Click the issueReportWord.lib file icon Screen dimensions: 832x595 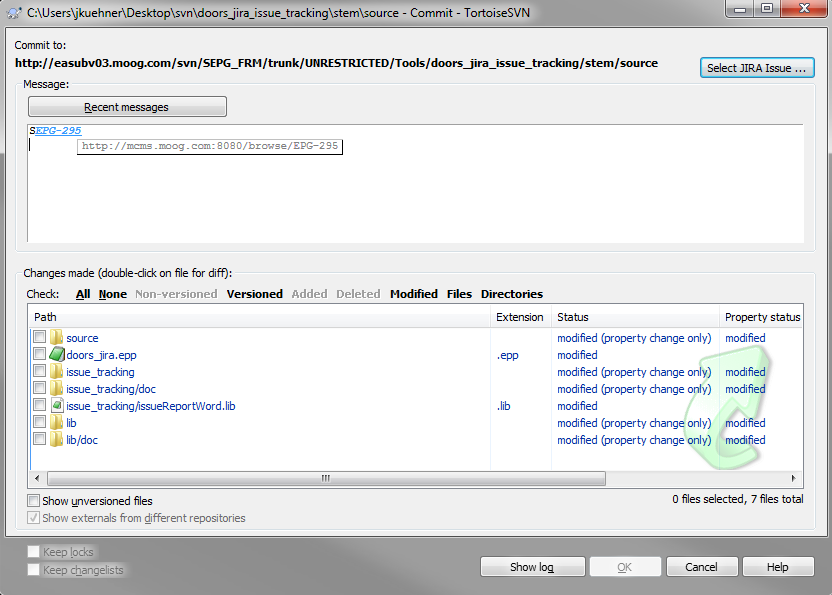tap(57, 406)
